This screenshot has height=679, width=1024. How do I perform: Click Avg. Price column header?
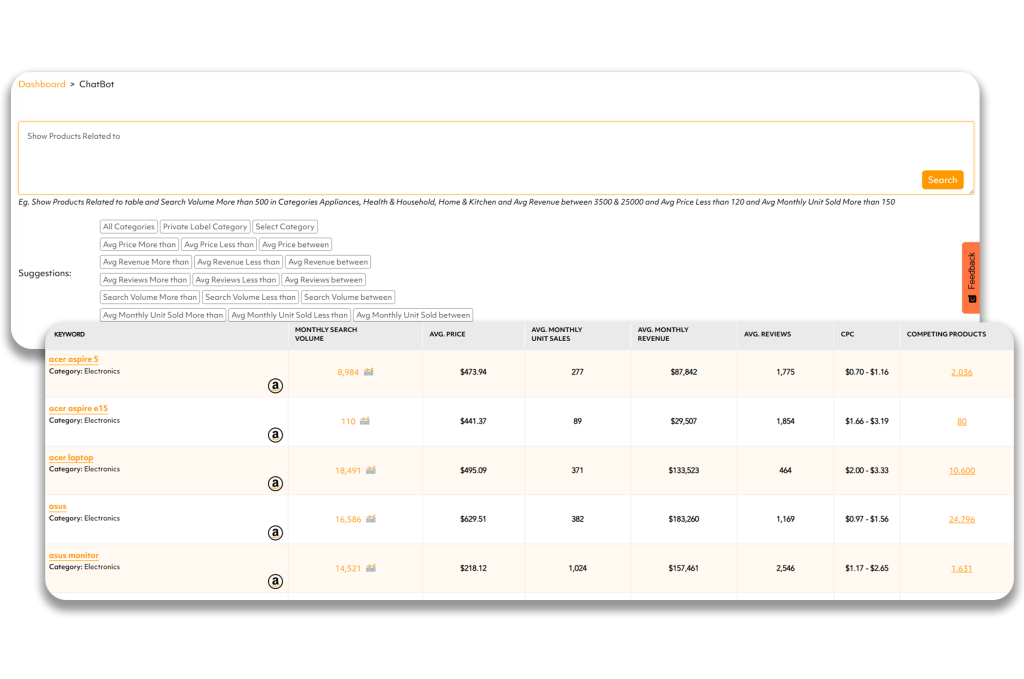point(447,334)
